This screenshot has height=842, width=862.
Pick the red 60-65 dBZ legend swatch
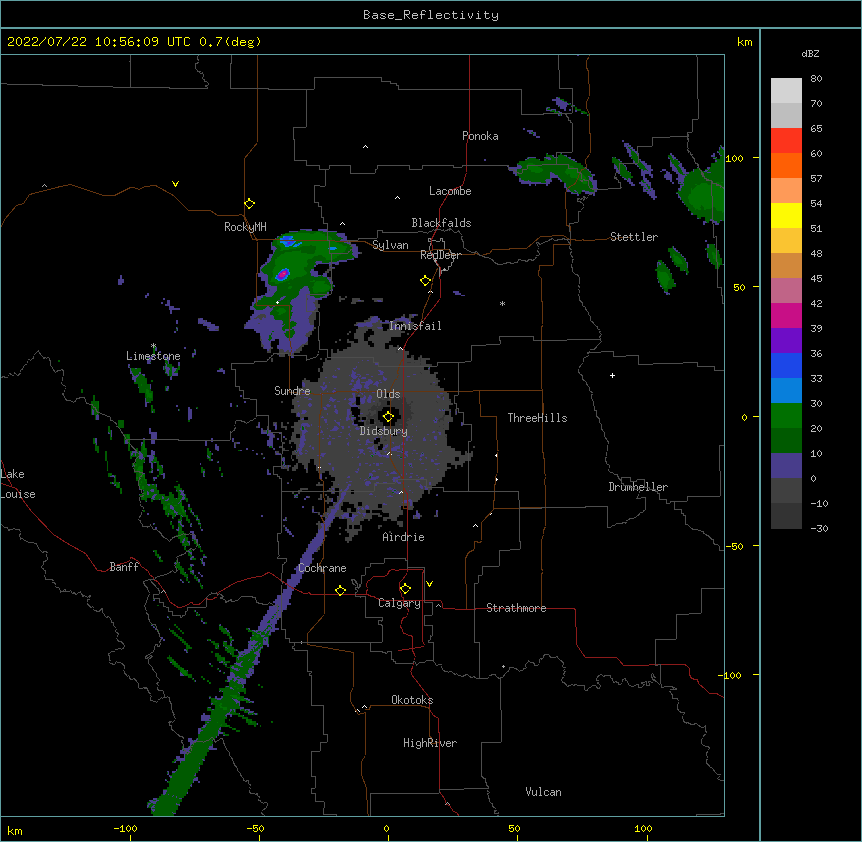point(786,140)
